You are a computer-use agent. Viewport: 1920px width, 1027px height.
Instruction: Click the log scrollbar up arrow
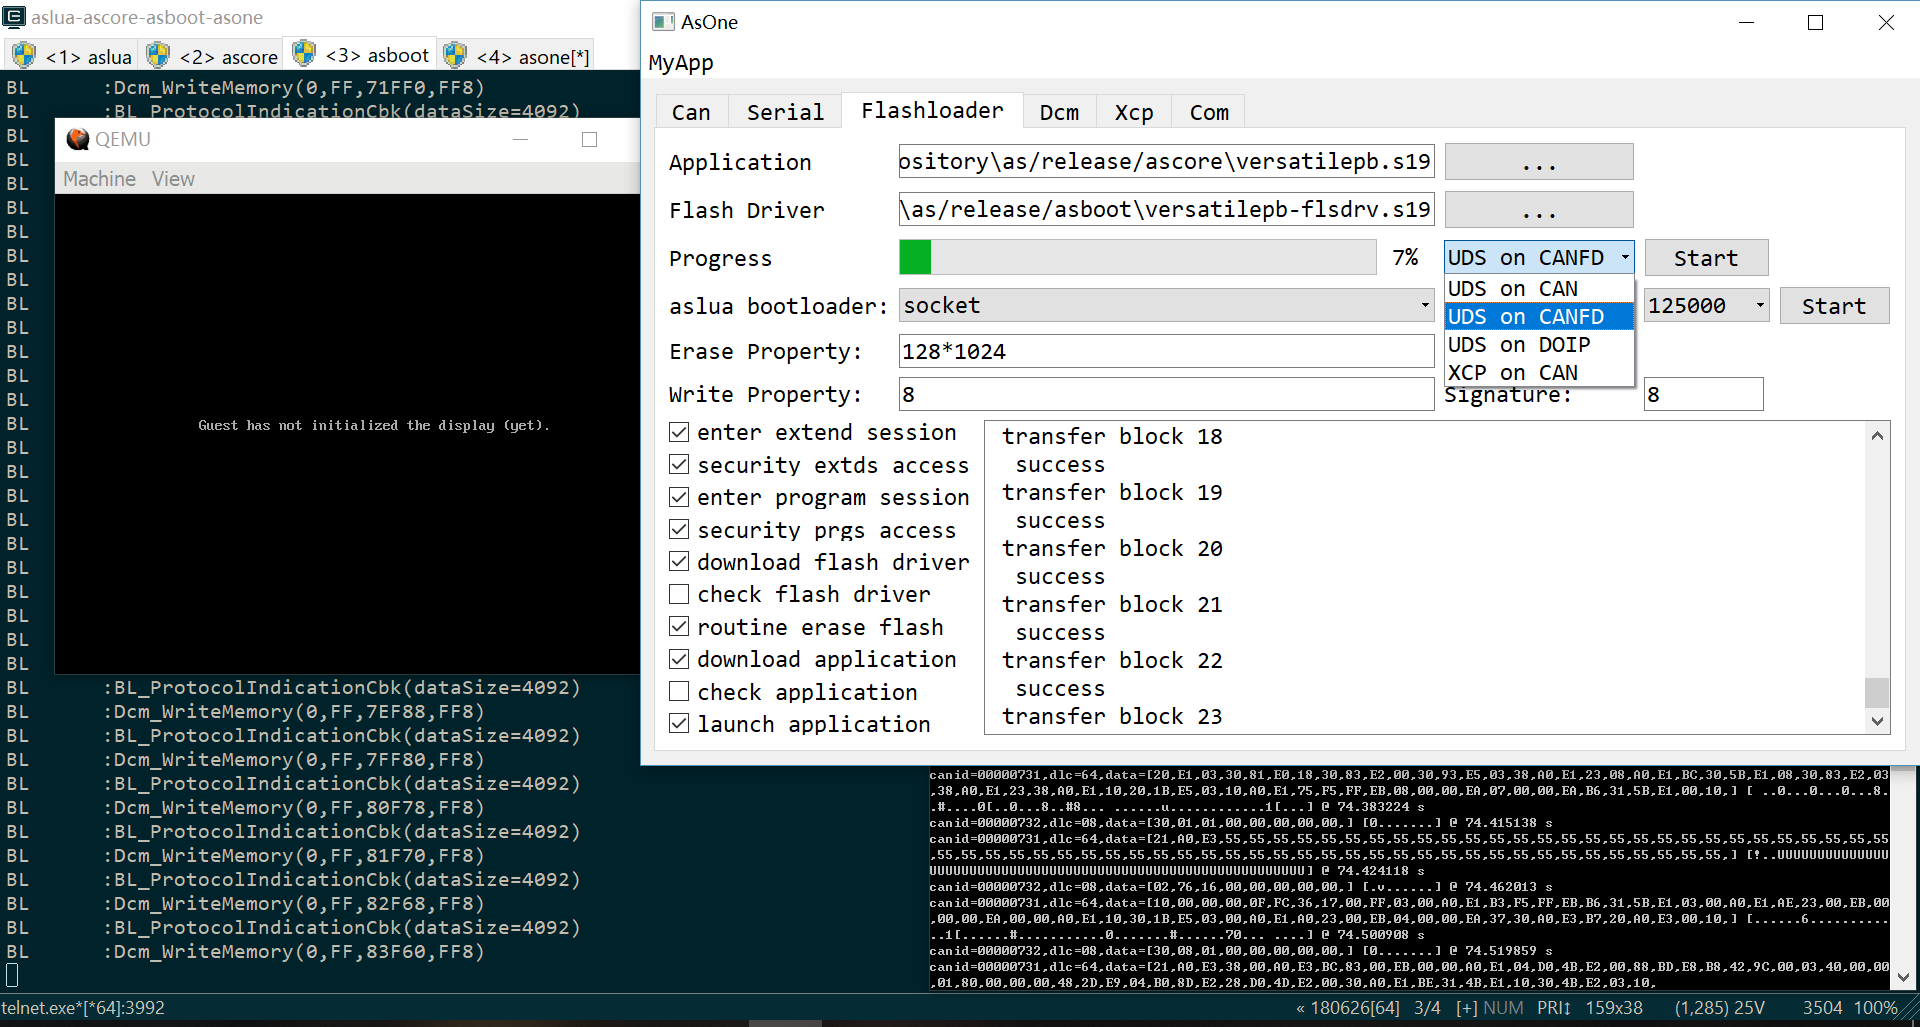click(x=1877, y=435)
